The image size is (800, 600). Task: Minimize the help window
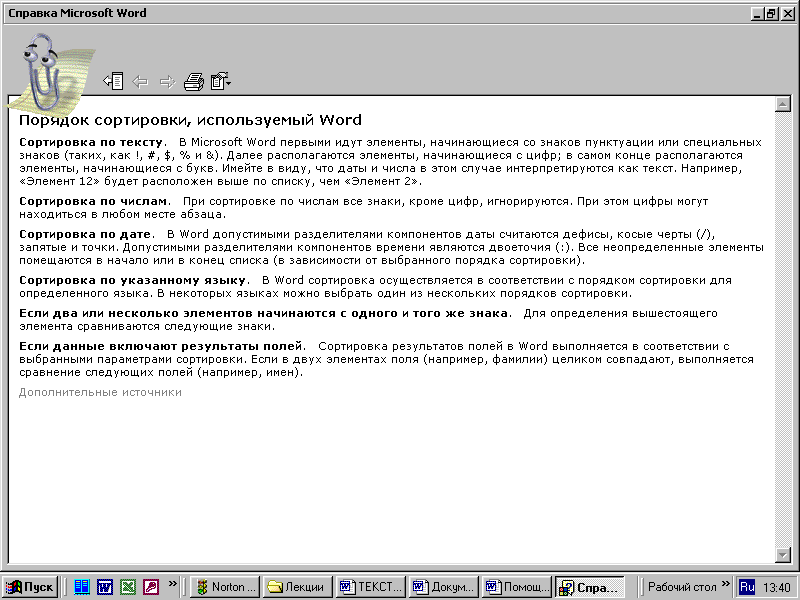[758, 14]
